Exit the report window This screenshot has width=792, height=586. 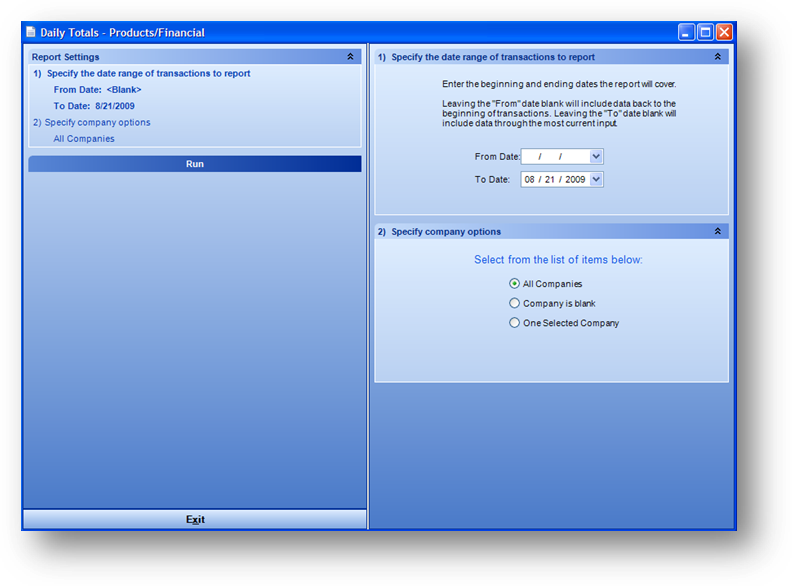[195, 519]
